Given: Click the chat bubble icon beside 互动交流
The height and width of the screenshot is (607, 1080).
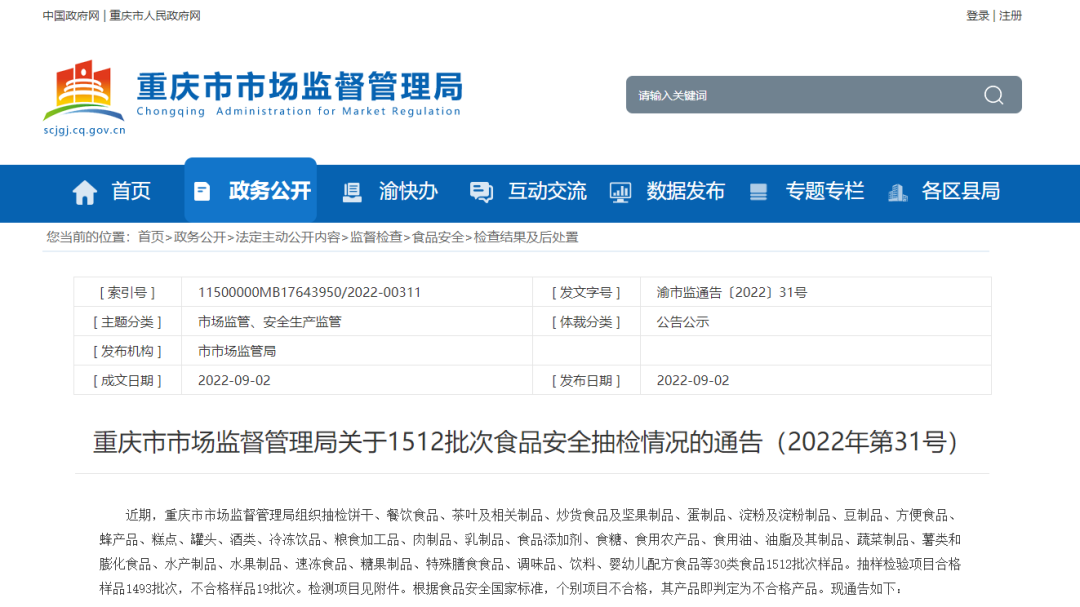Looking at the screenshot, I should pyautogui.click(x=481, y=192).
